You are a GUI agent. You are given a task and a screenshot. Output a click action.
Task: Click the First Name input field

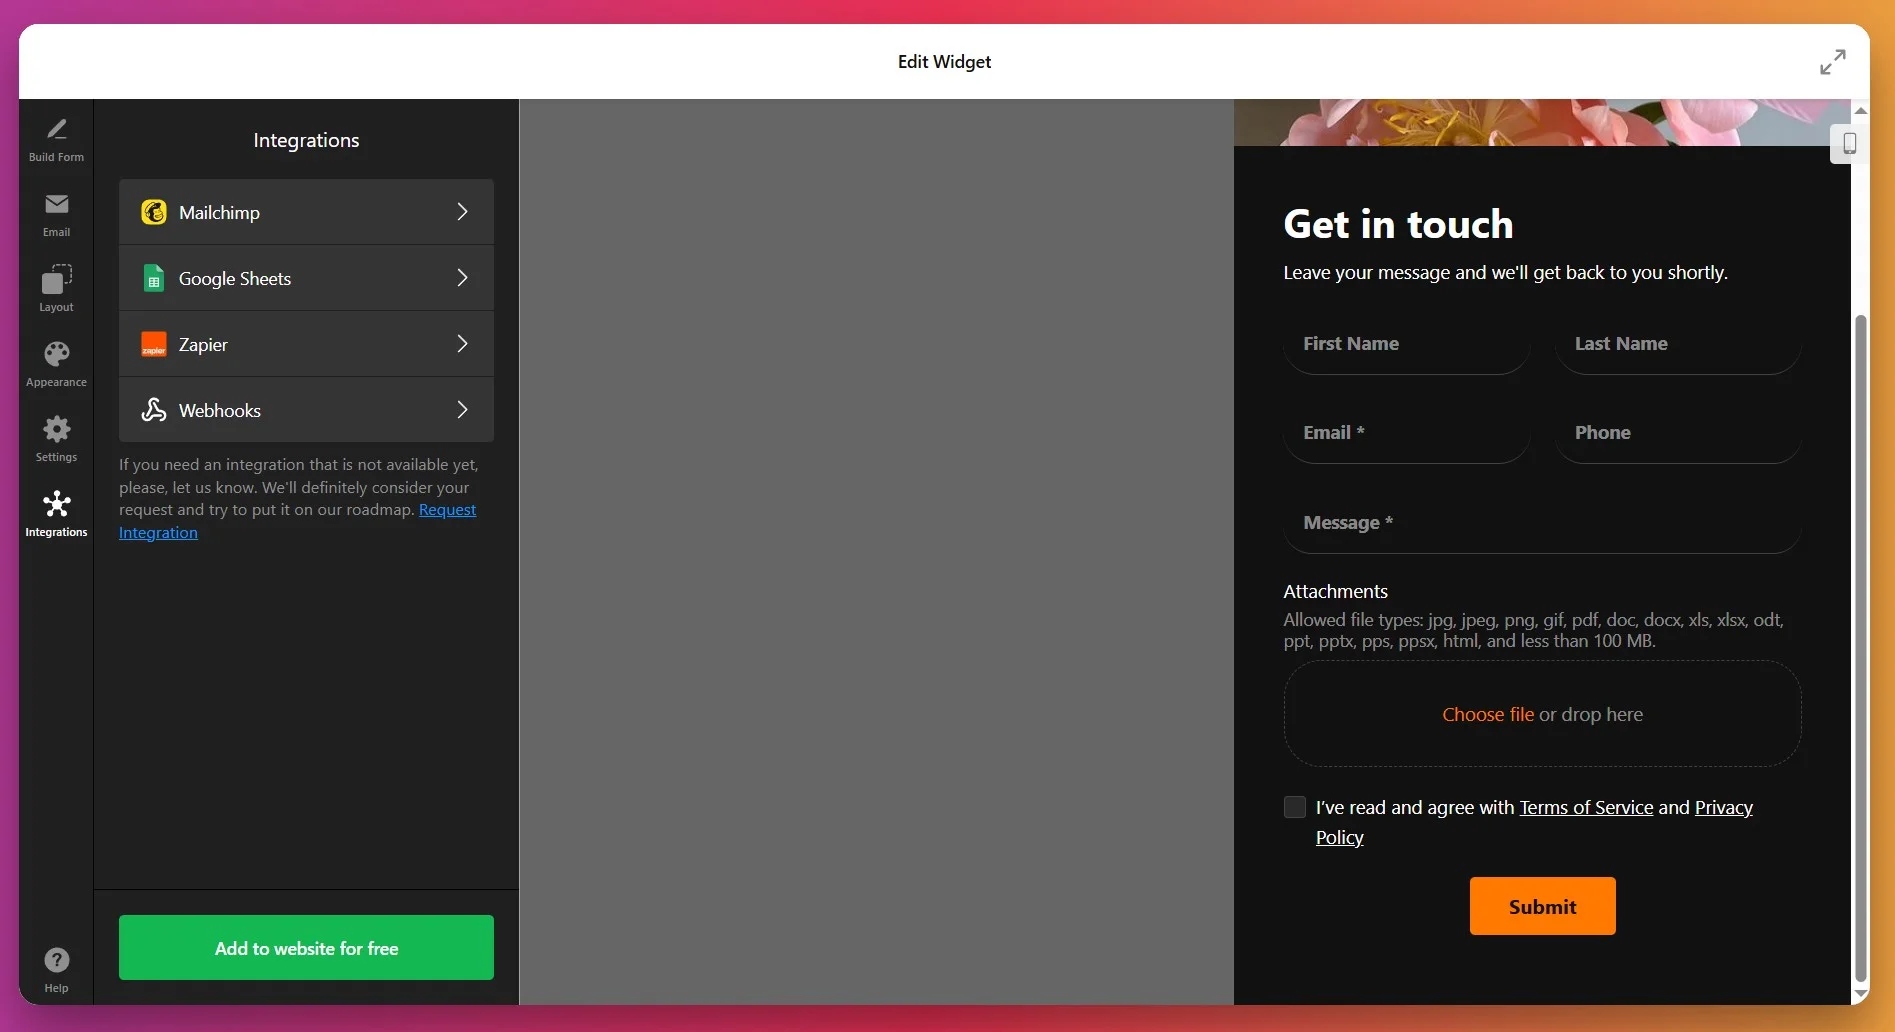coord(1406,350)
